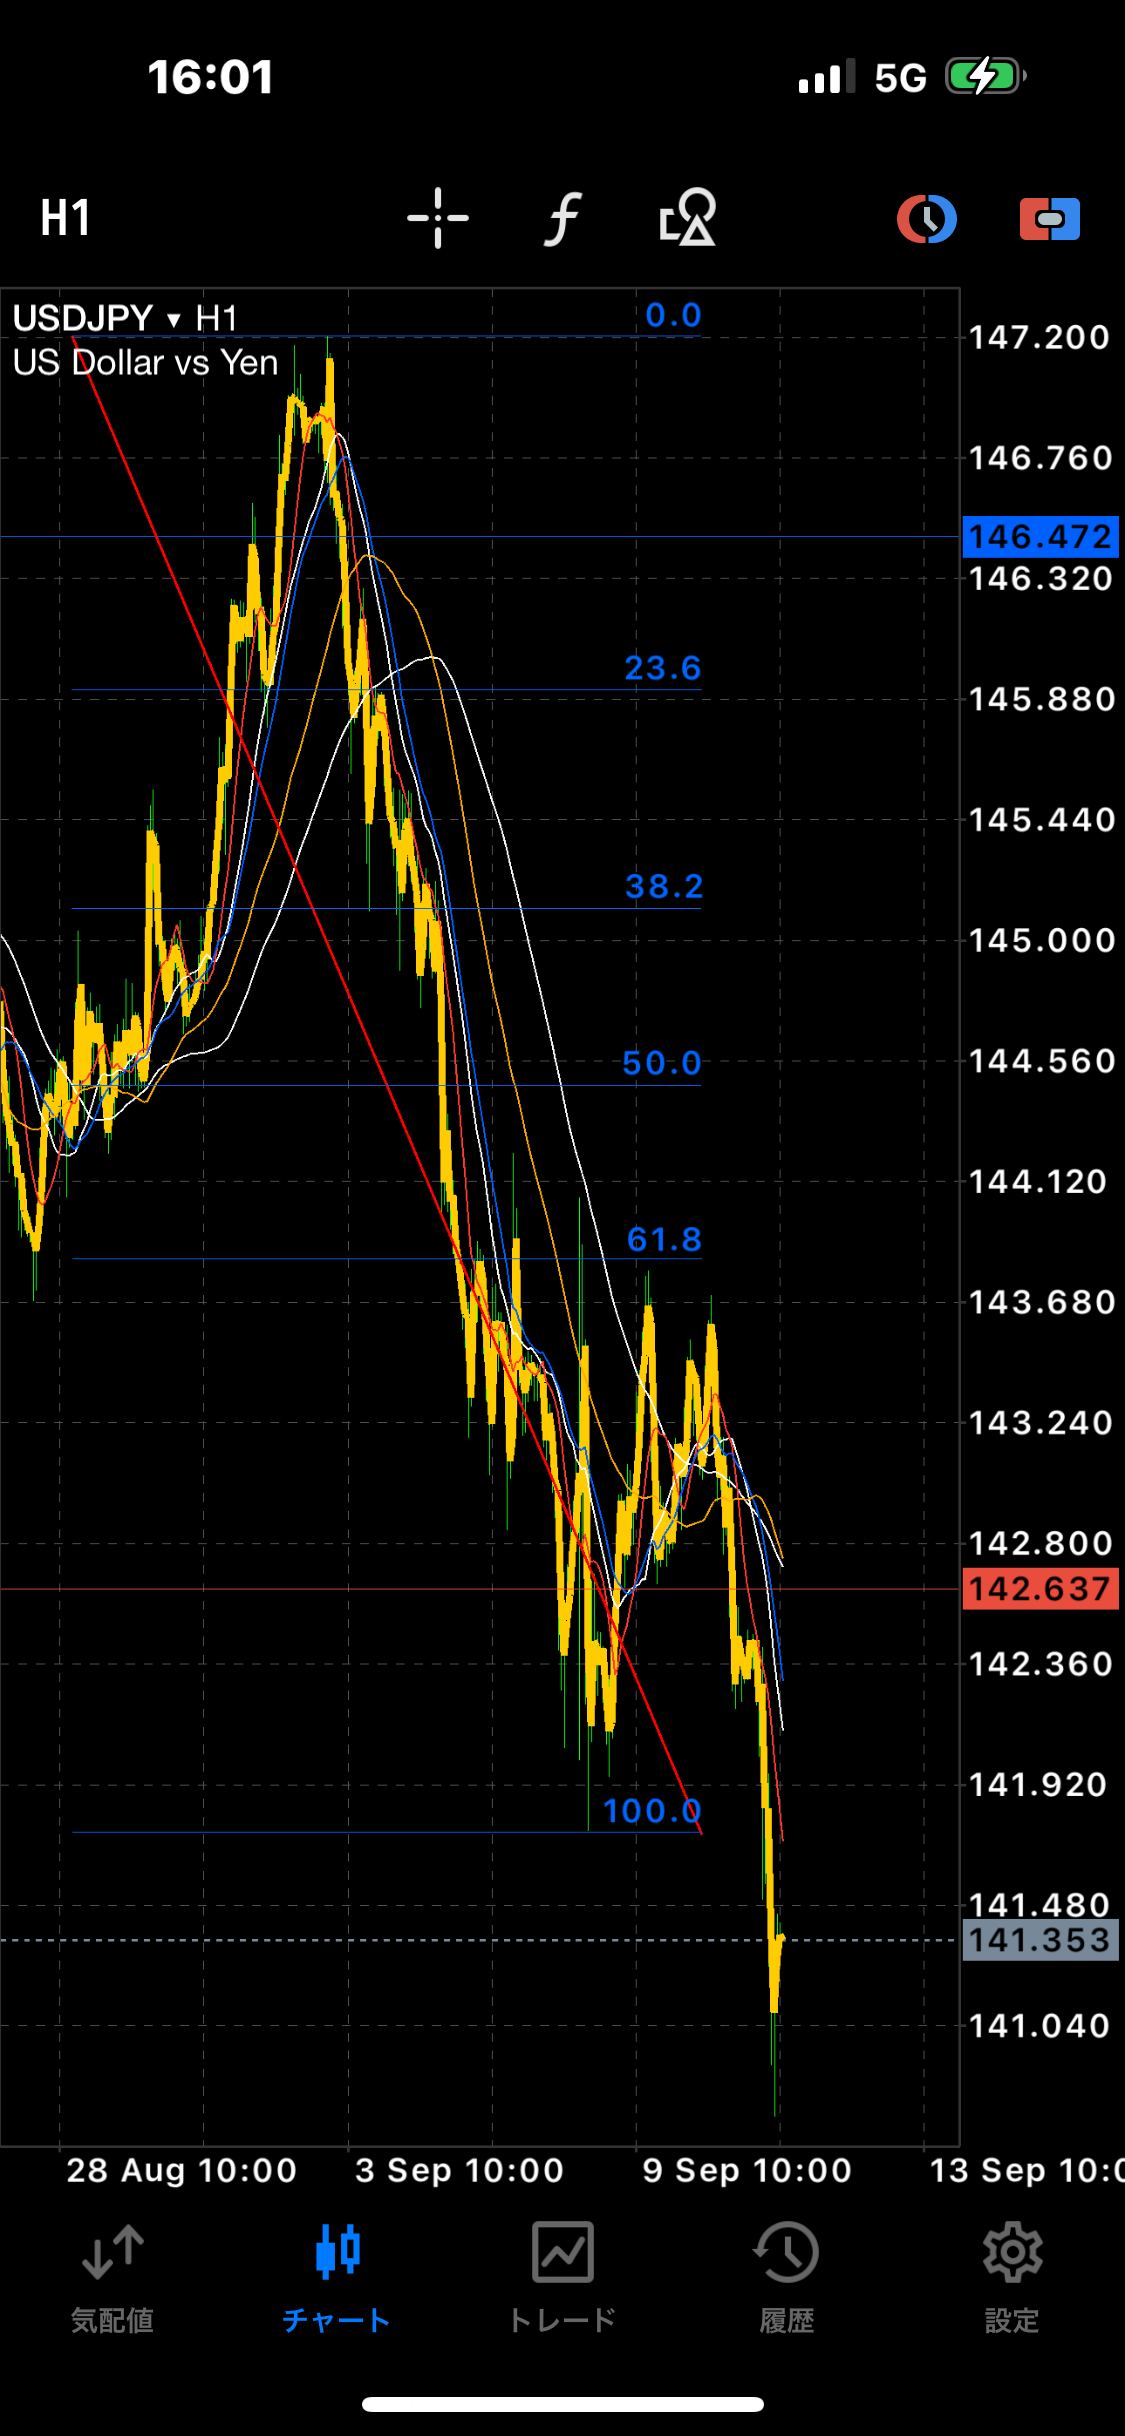Viewport: 1125px width, 2436px height.
Task: Tap the 143.680 price axis label
Action: click(x=1042, y=1302)
